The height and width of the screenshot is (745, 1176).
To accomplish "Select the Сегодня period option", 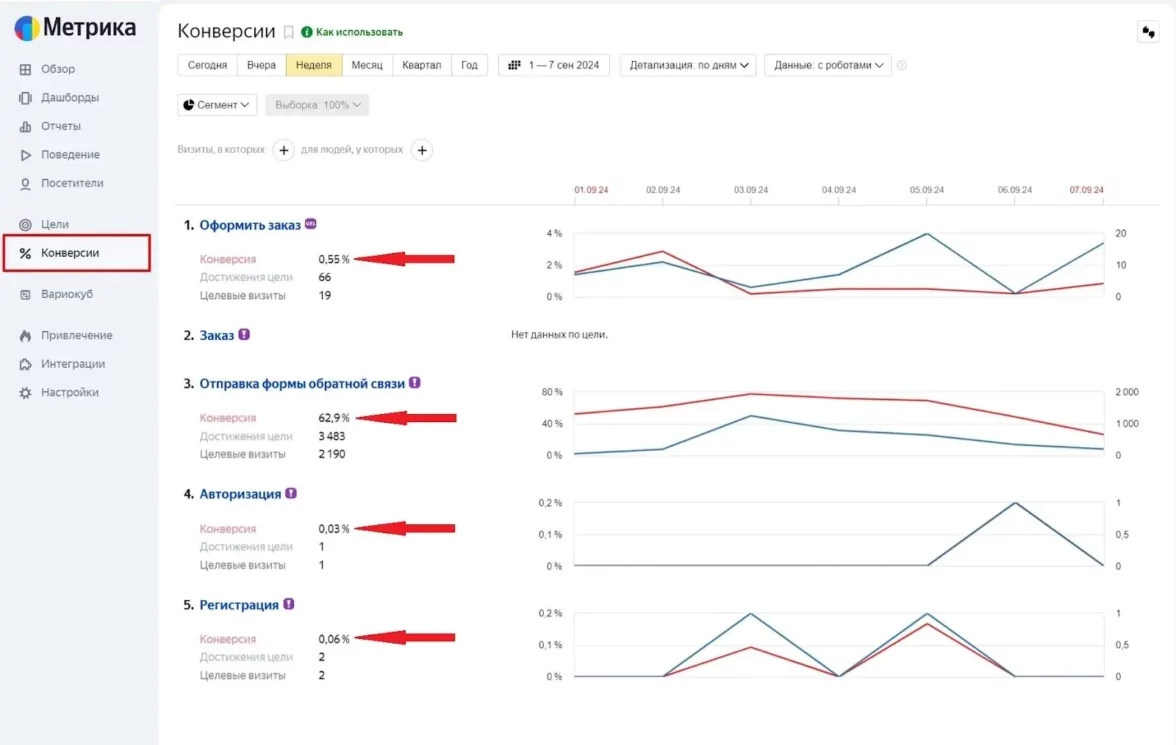I will pyautogui.click(x=208, y=65).
